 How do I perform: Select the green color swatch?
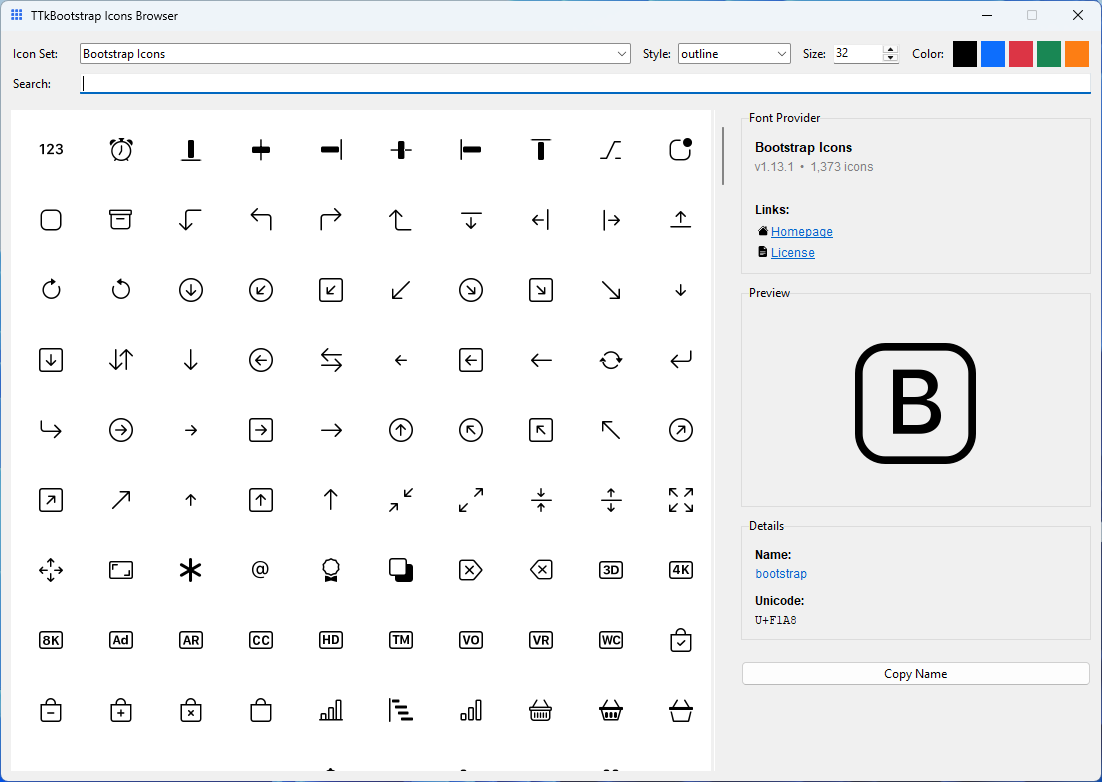click(x=1048, y=53)
